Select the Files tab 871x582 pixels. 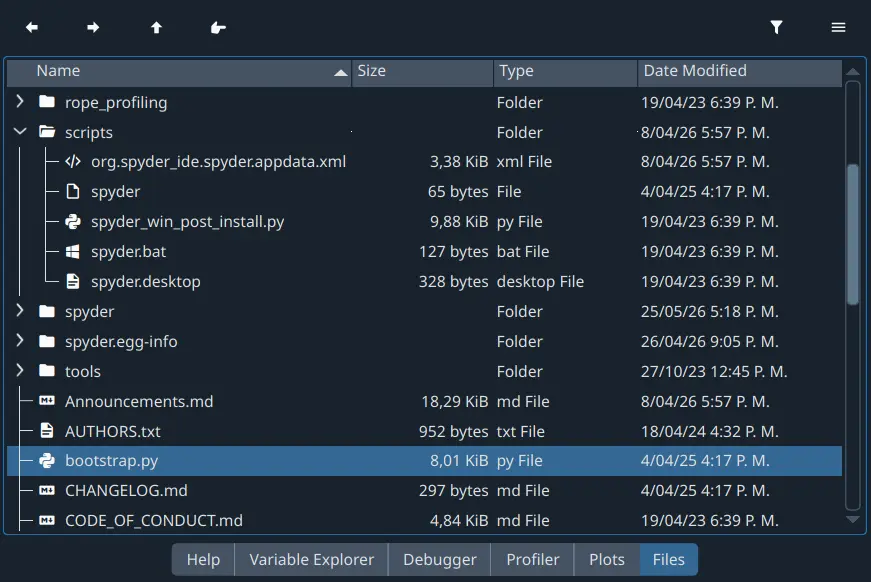coord(669,559)
